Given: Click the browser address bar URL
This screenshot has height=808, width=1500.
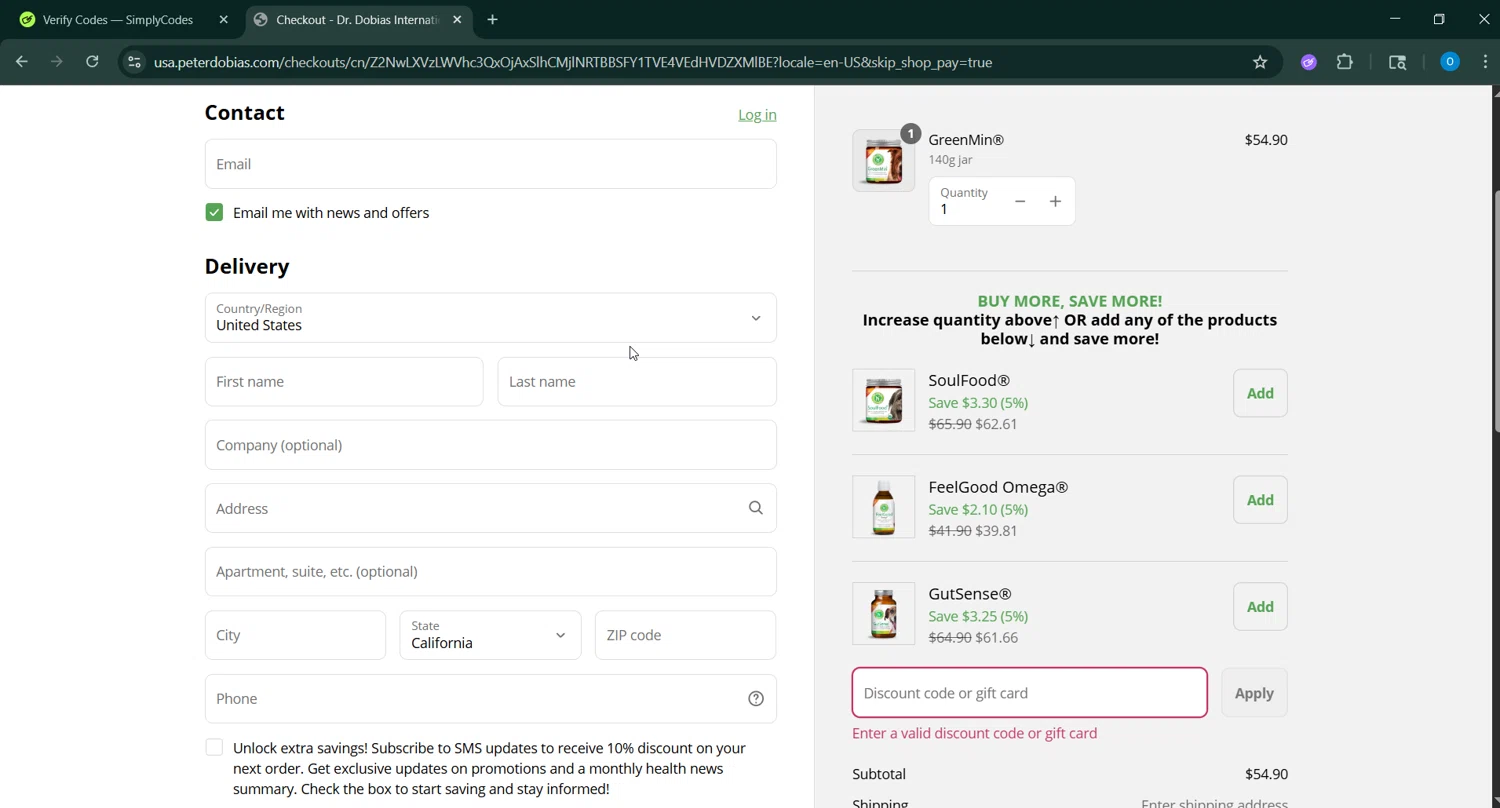Looking at the screenshot, I should tap(573, 62).
